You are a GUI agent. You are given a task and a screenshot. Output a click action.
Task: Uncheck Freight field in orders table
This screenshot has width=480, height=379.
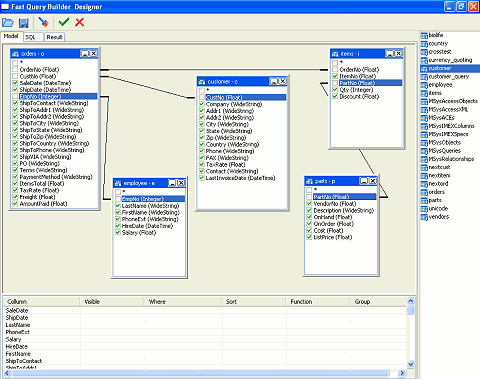coord(15,197)
